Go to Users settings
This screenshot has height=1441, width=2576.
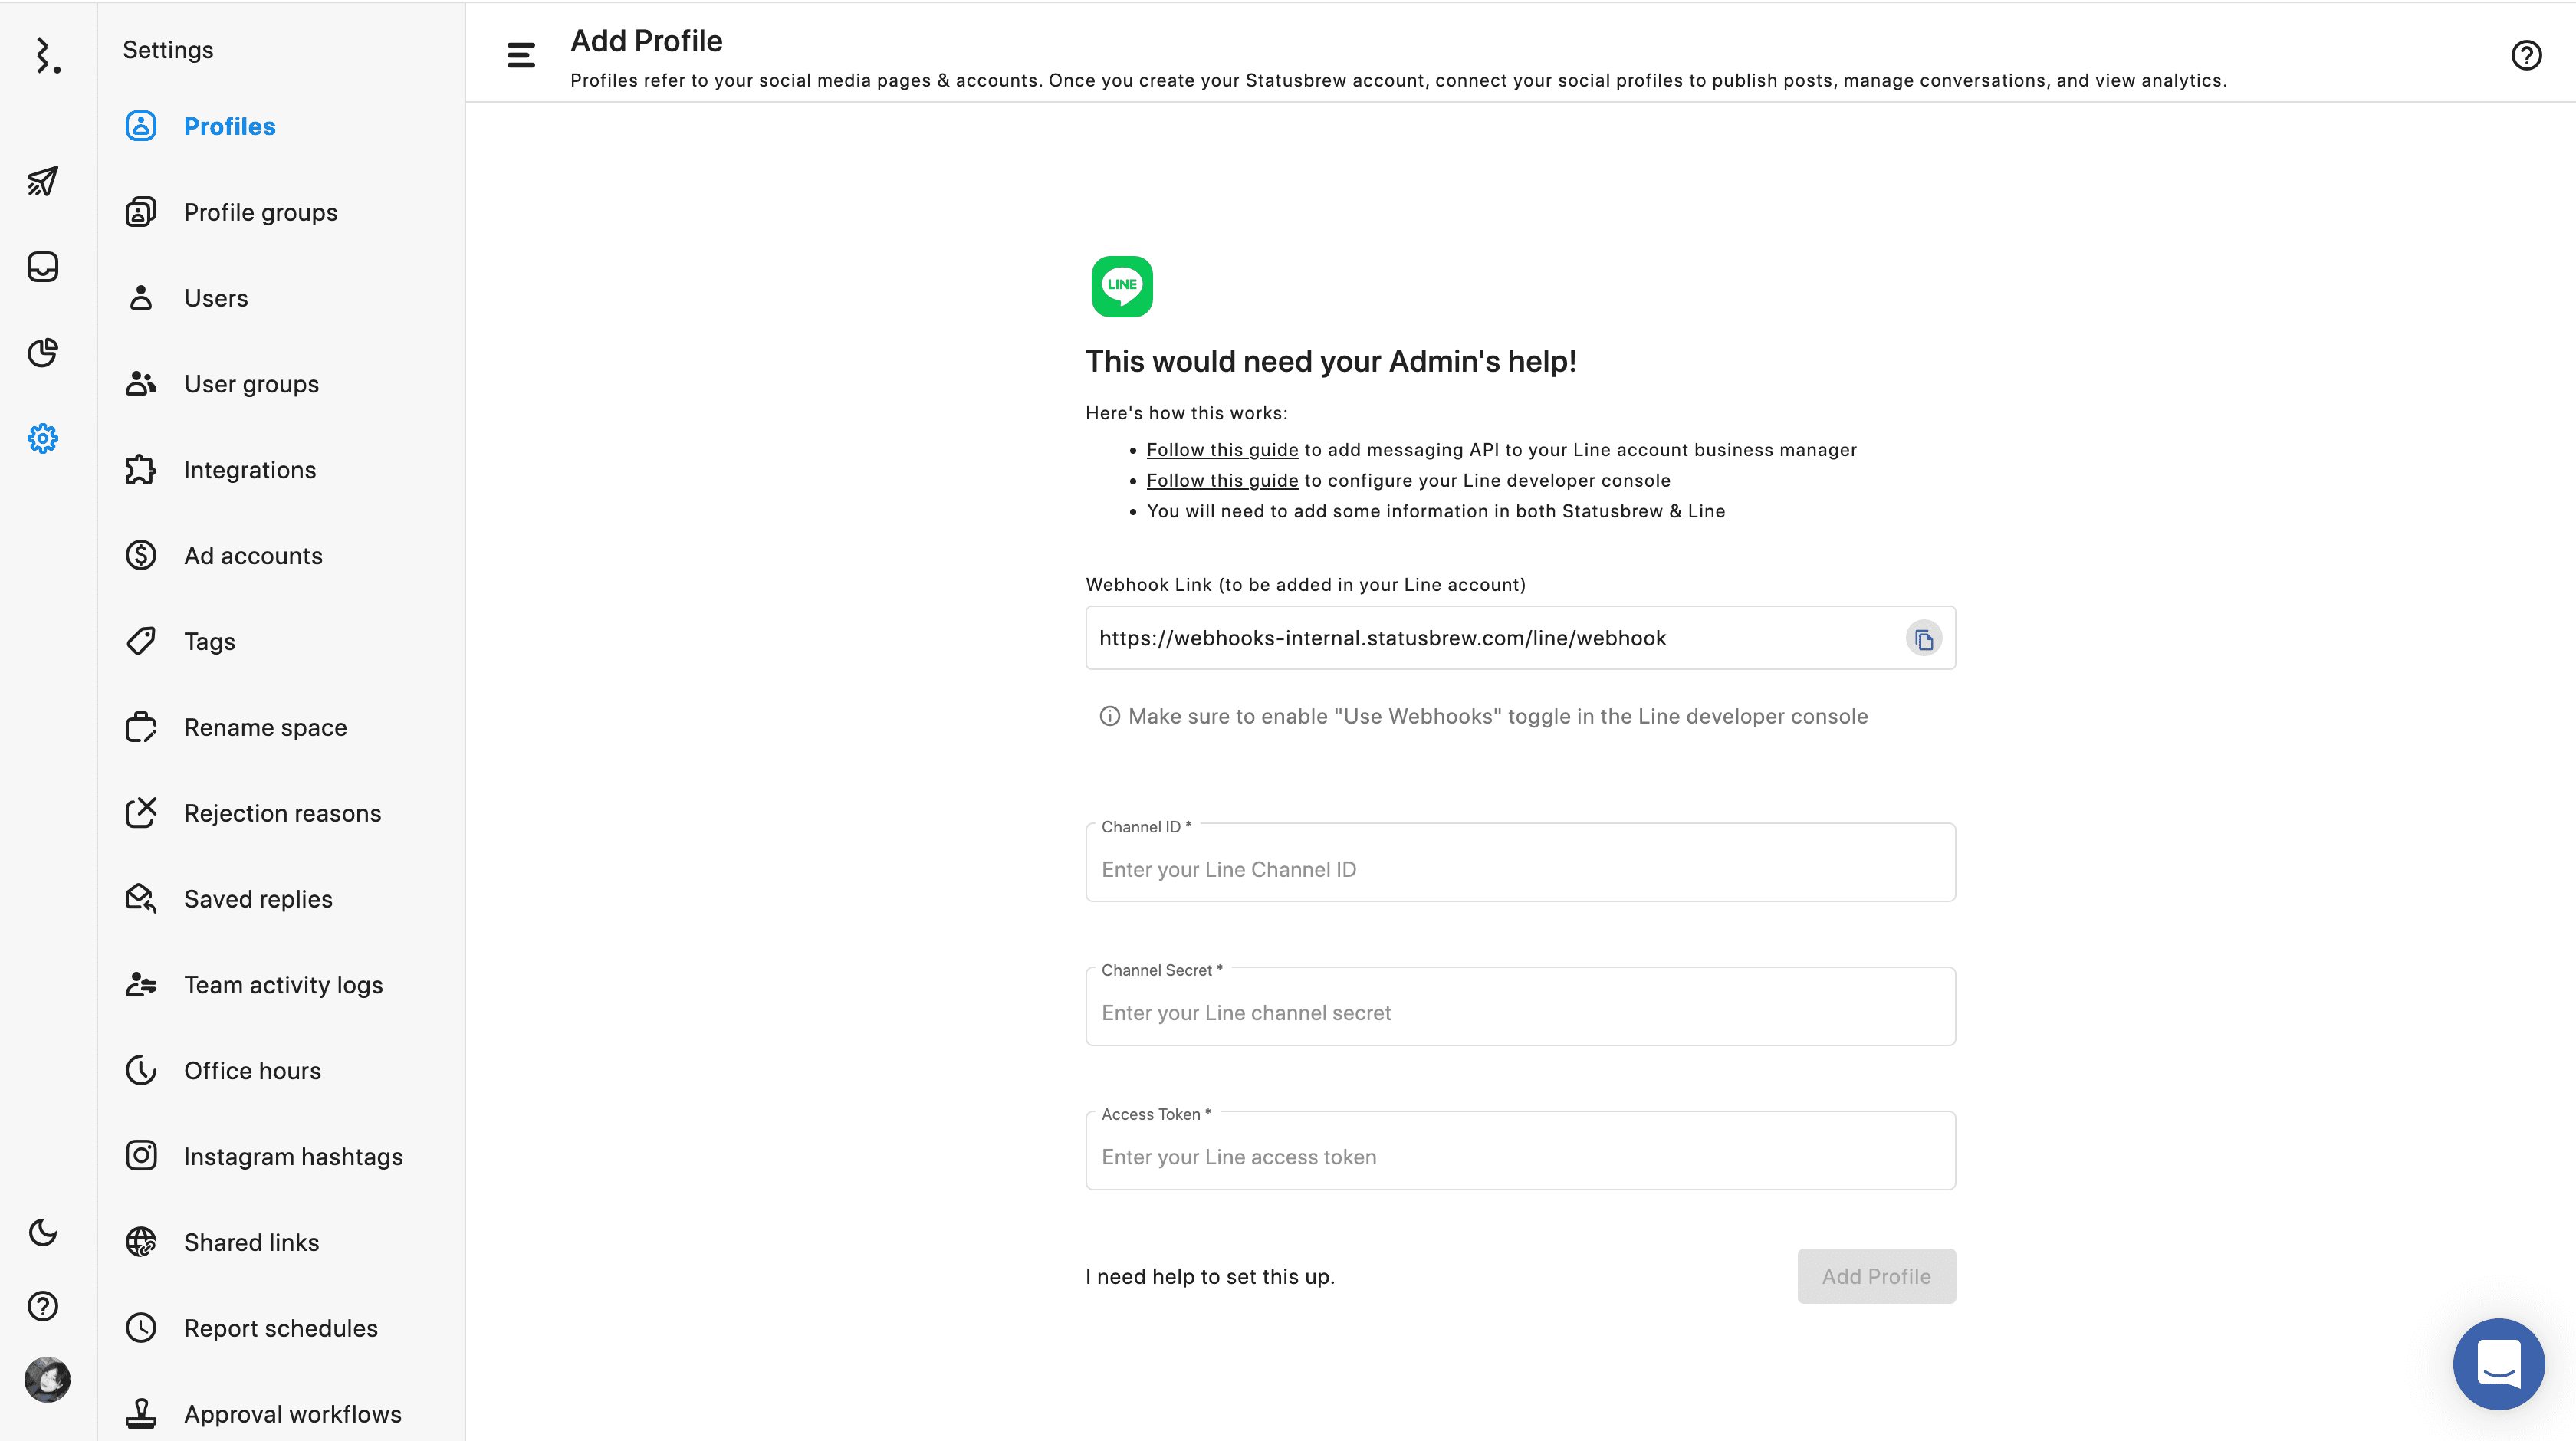point(216,298)
